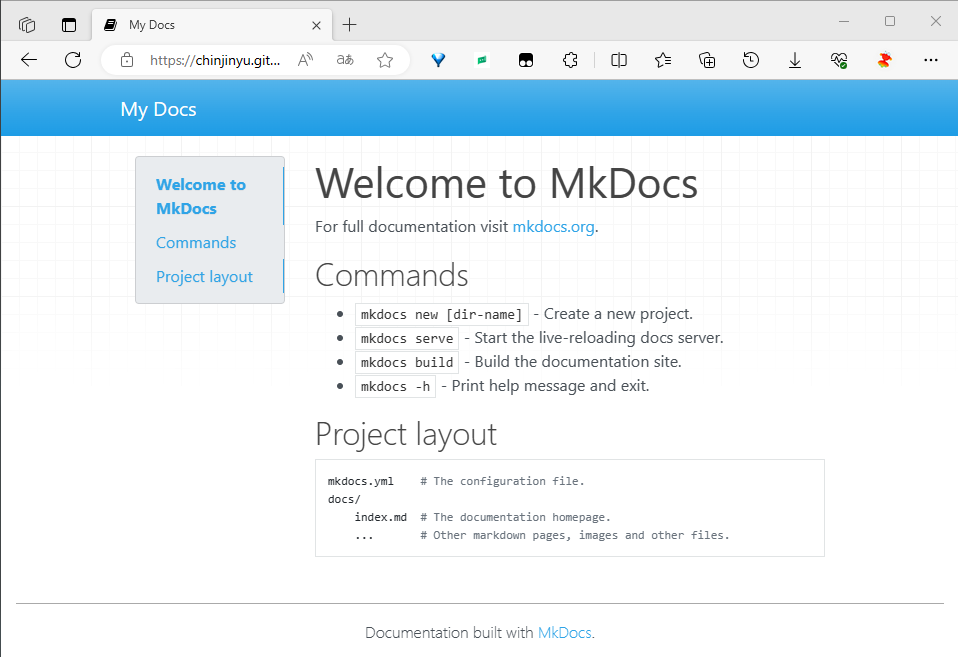Open Settings and more menu
The width and height of the screenshot is (958, 657).
(931, 60)
